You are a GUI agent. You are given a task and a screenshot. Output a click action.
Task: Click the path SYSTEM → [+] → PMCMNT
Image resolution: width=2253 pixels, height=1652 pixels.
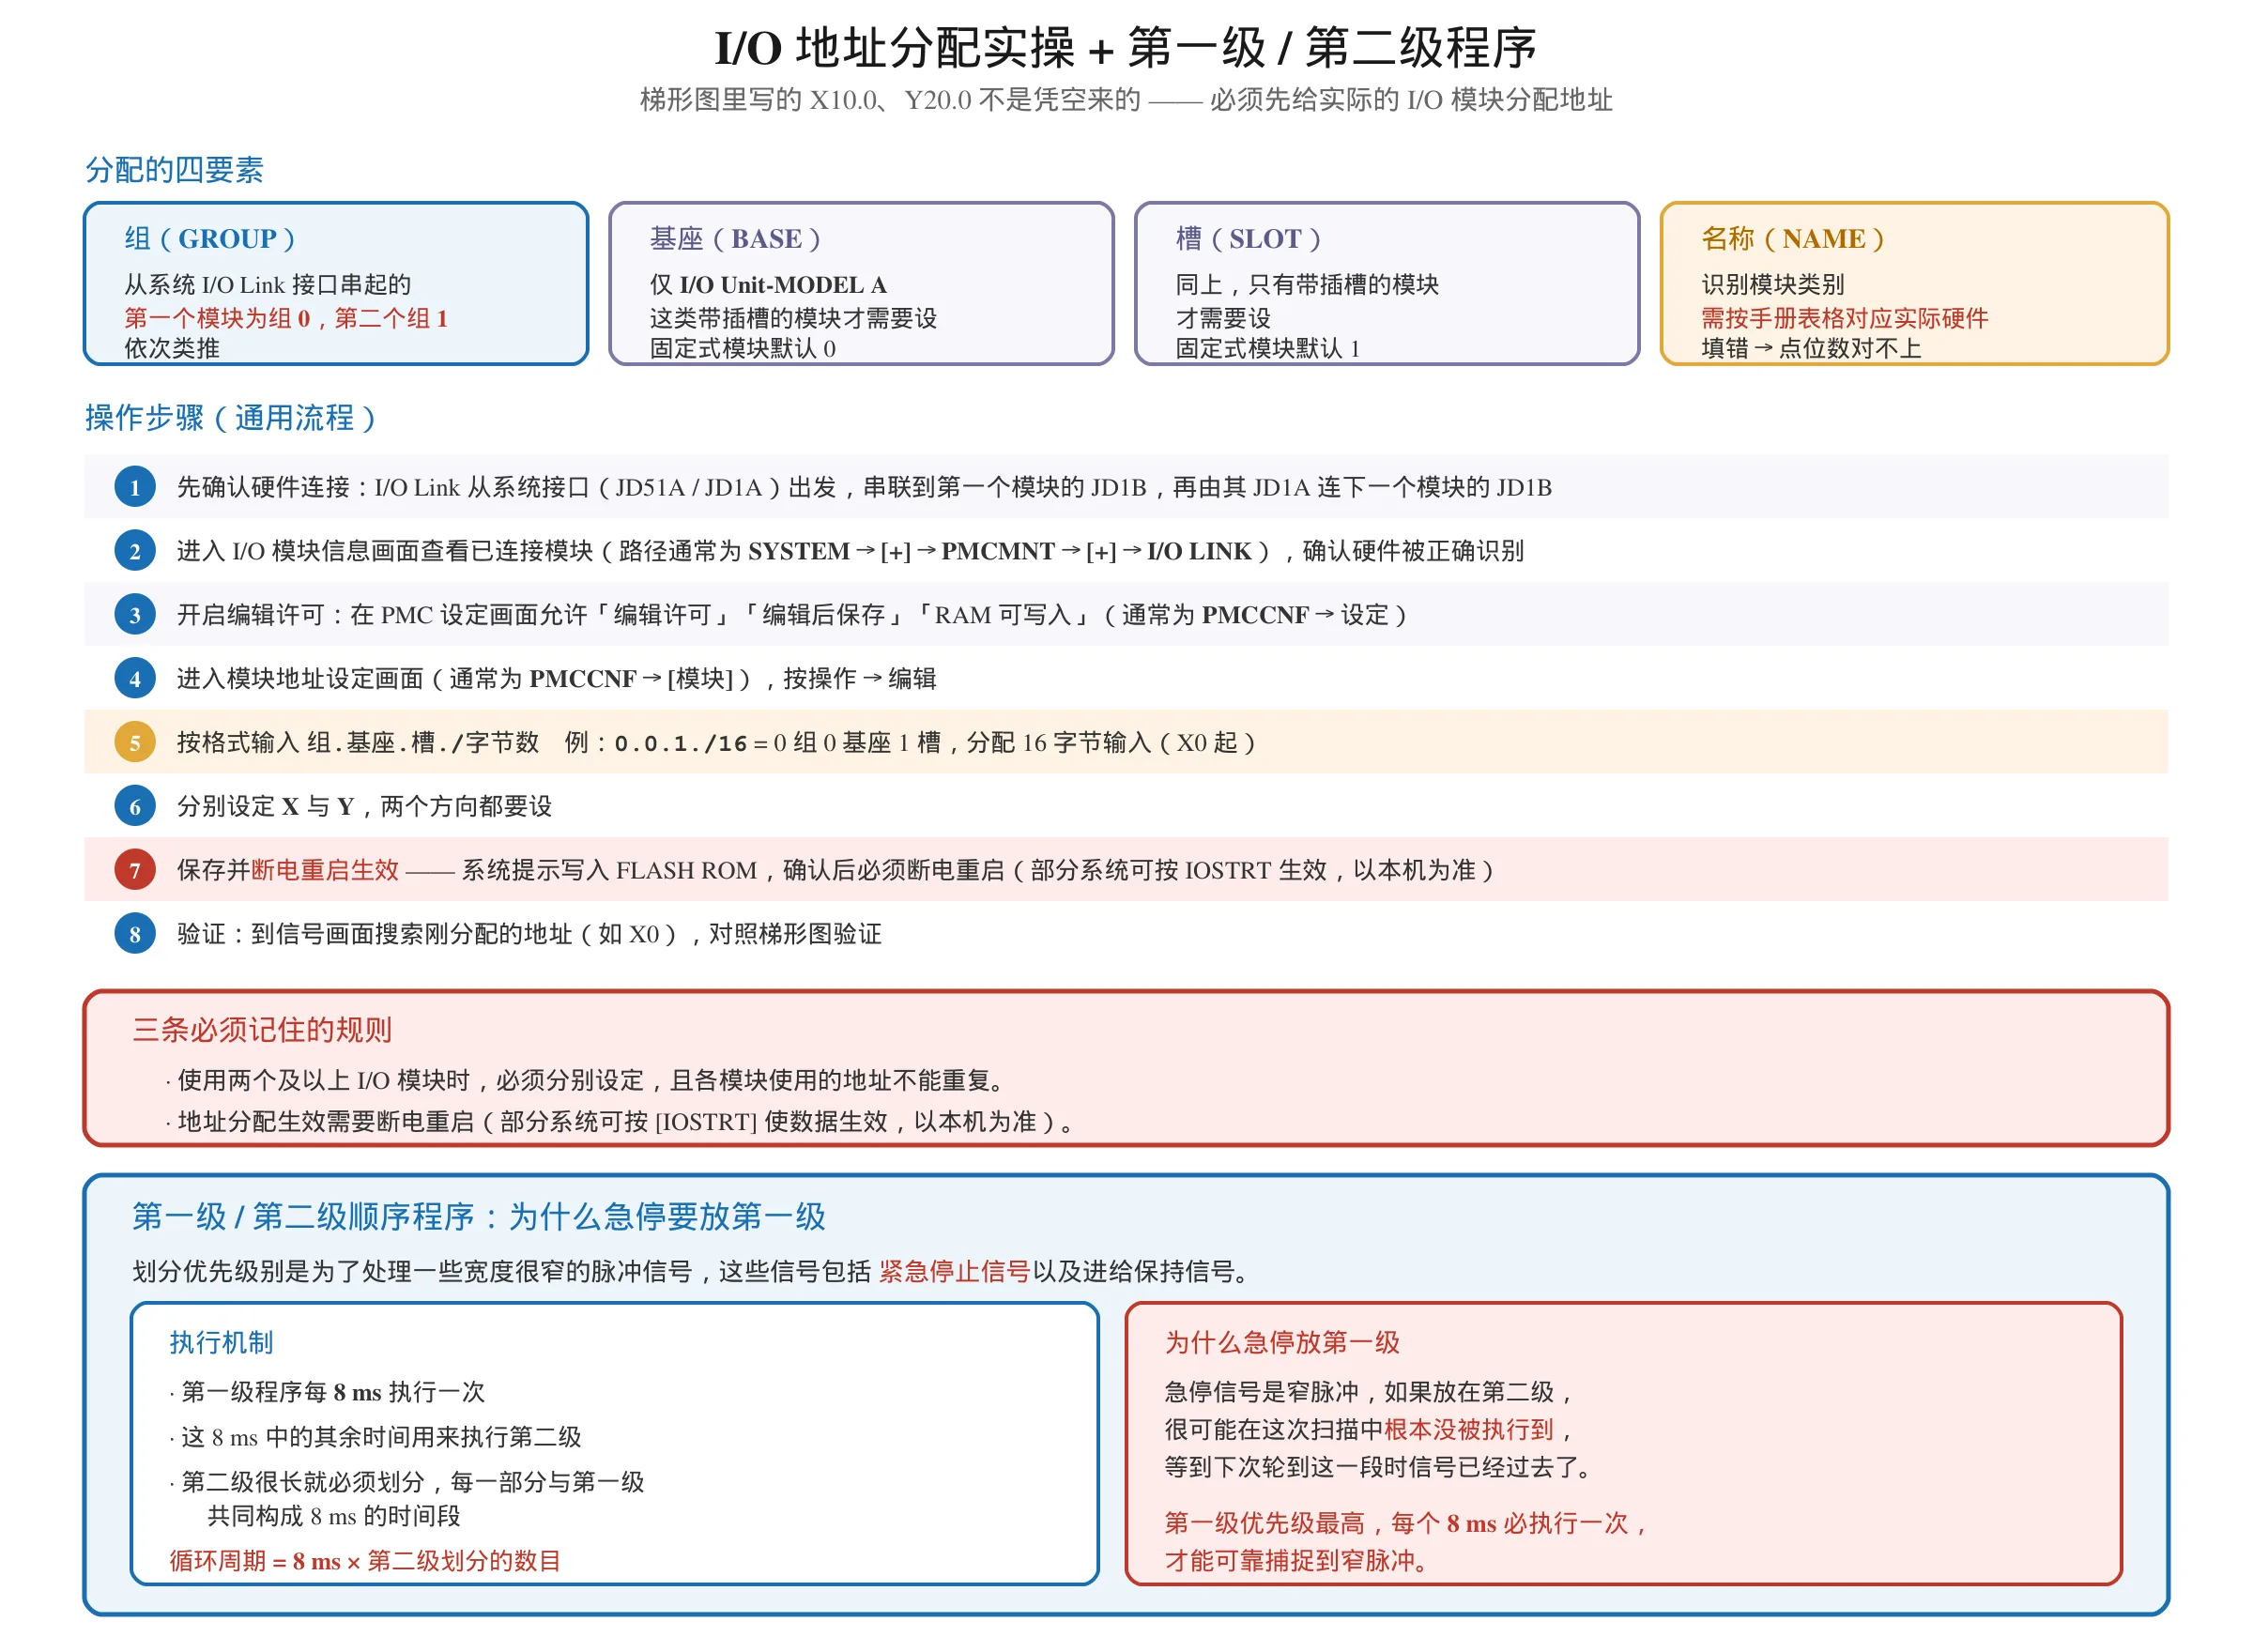coord(901,552)
